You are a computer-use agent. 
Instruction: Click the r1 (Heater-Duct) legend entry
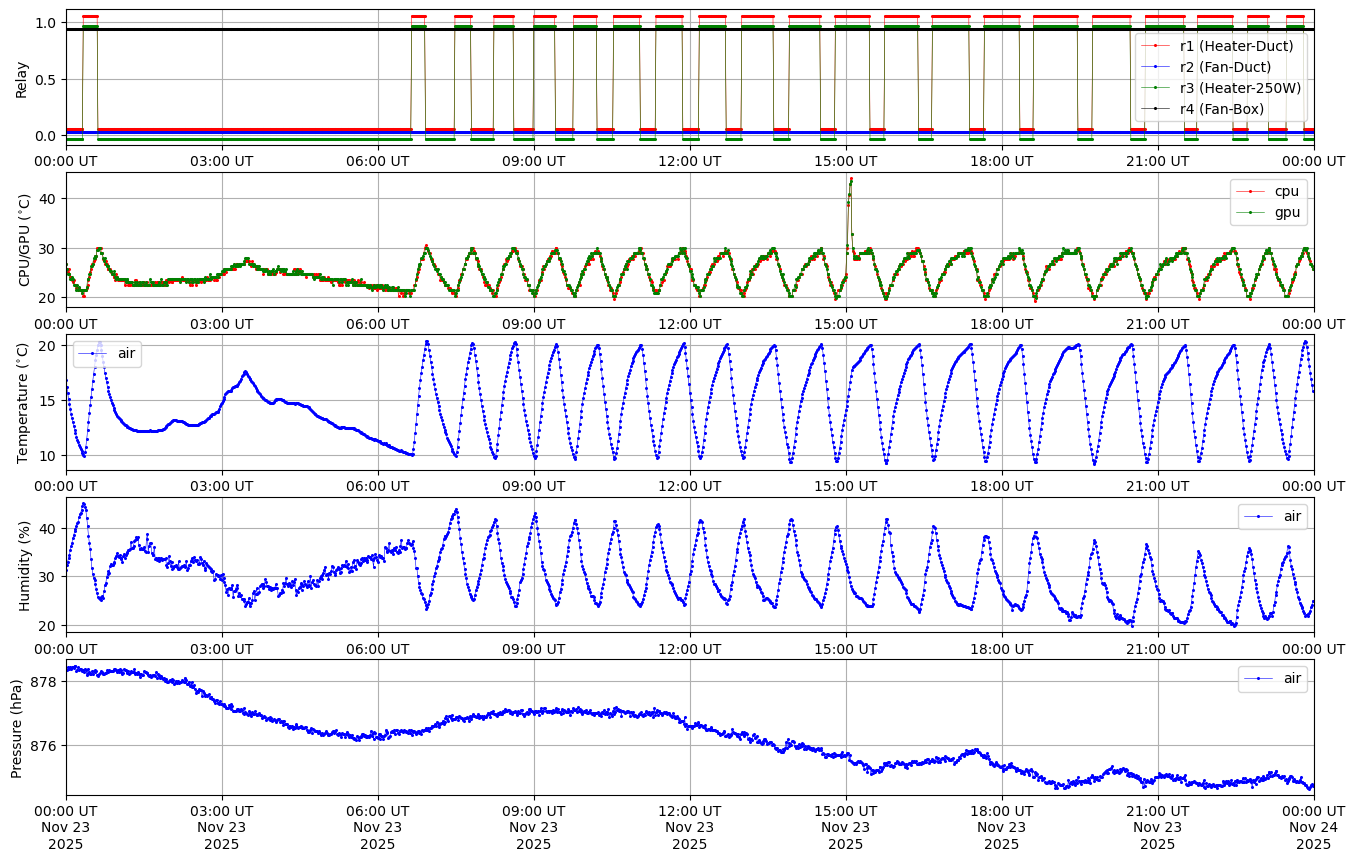click(x=1236, y=46)
